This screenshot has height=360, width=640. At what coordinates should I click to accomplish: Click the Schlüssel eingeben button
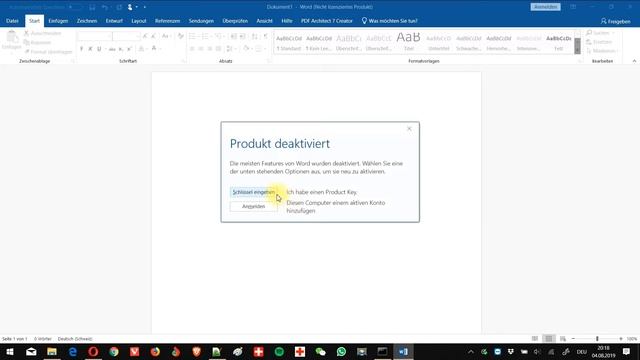[253, 192]
